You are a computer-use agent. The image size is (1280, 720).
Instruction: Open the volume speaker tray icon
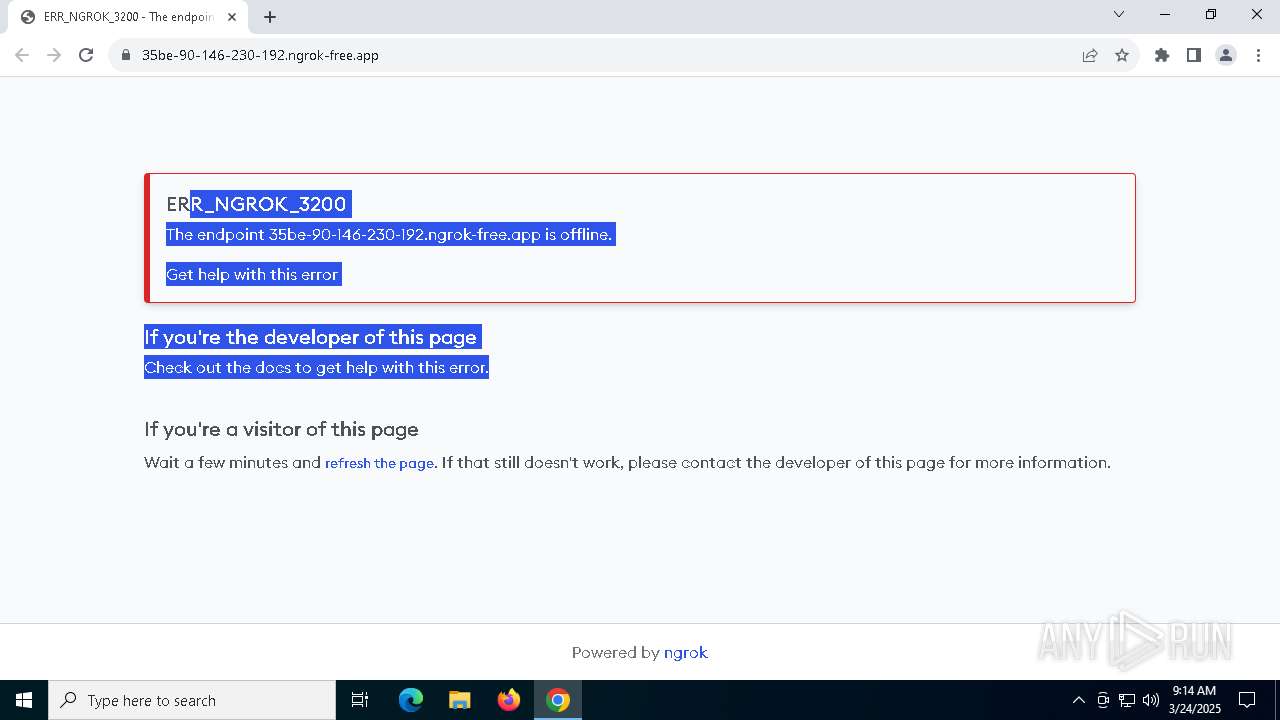[1151, 700]
